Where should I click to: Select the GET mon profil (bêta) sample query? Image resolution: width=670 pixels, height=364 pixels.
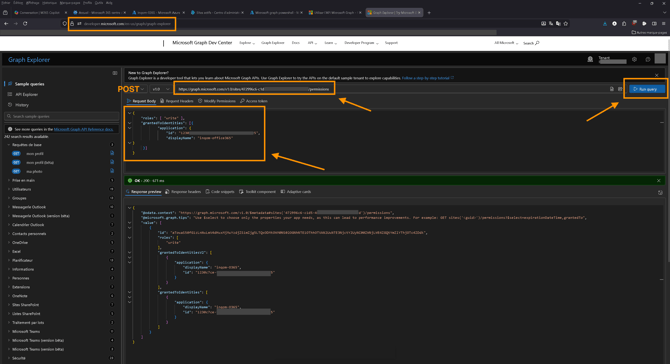40,162
